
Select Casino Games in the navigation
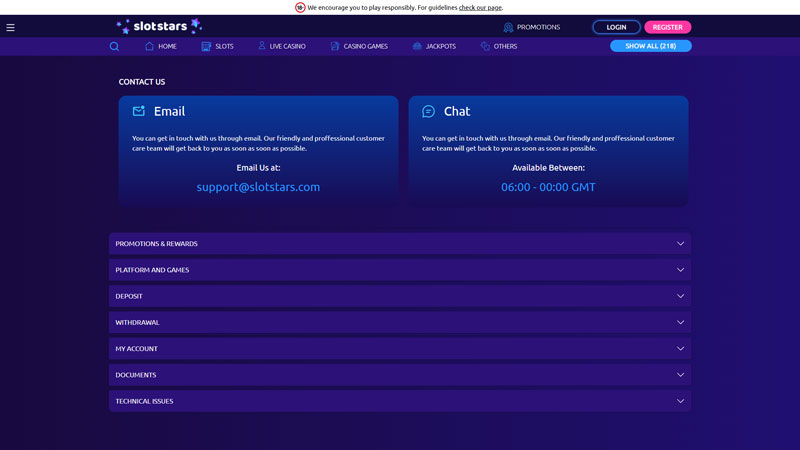coord(365,46)
